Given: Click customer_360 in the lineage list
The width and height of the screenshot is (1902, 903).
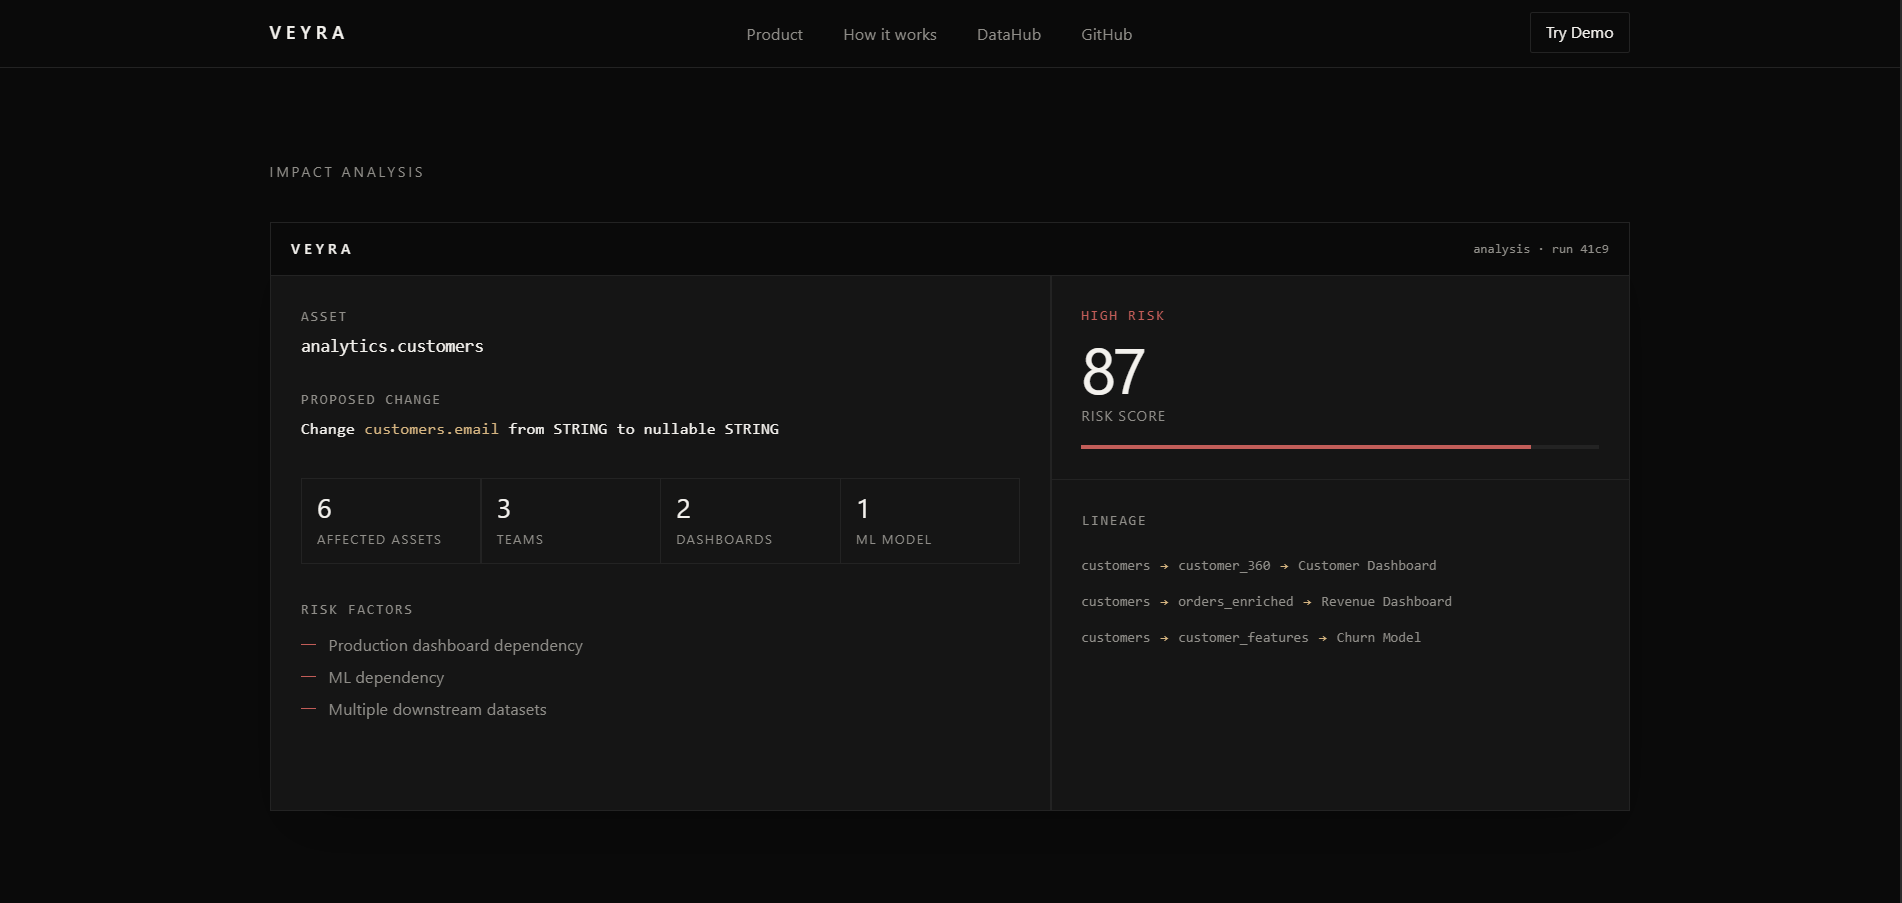Looking at the screenshot, I should coord(1224,566).
